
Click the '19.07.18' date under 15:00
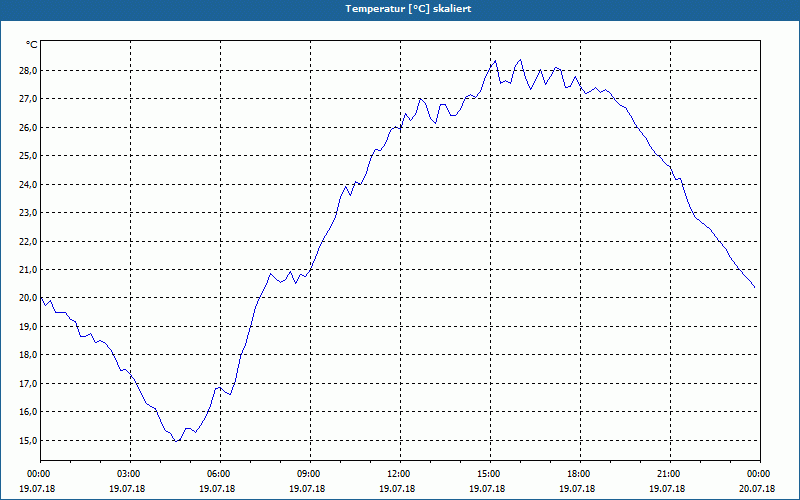[x=487, y=489]
